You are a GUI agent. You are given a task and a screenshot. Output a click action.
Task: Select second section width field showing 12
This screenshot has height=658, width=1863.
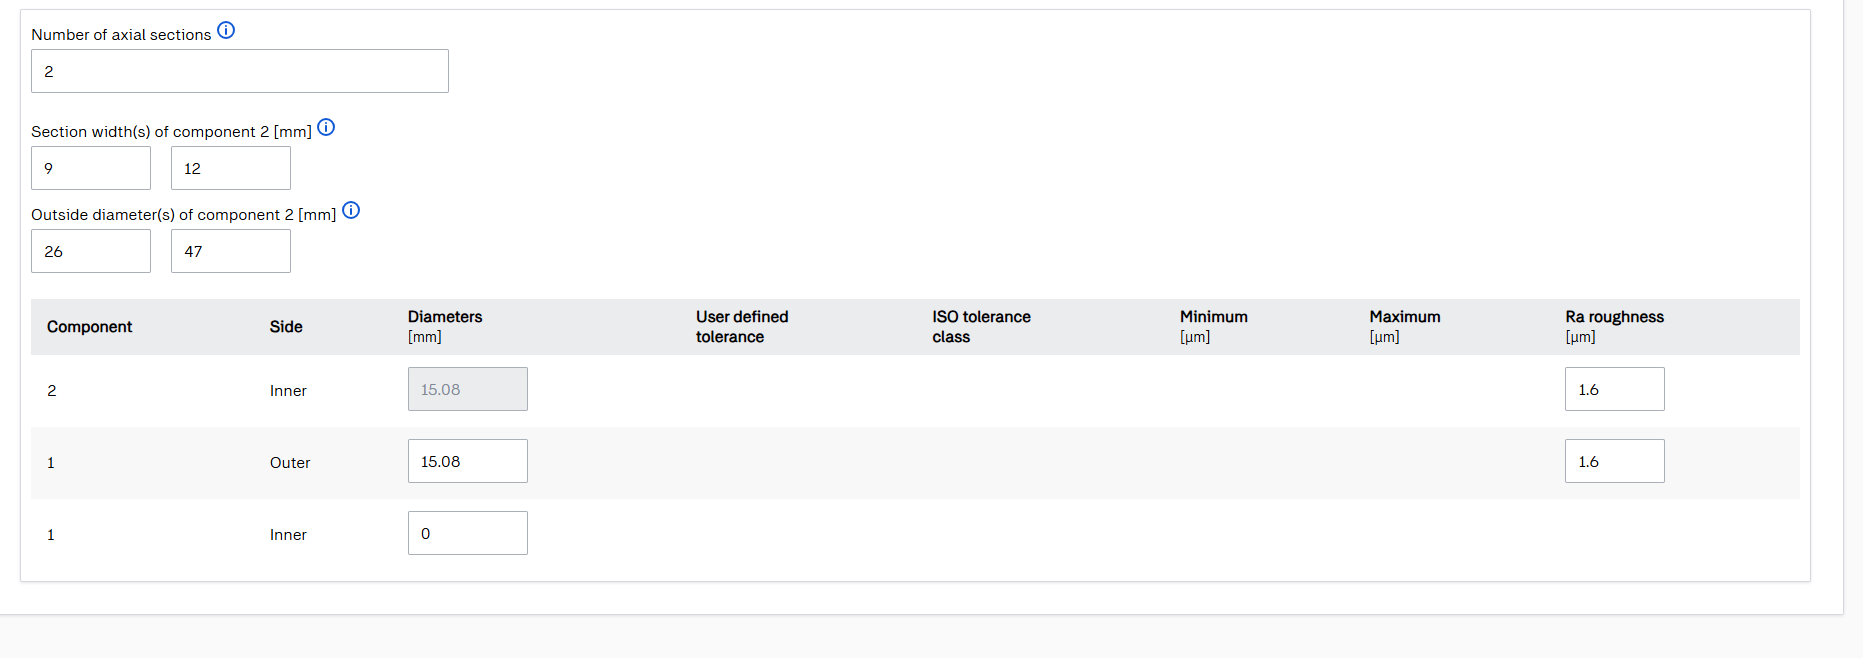click(x=231, y=168)
